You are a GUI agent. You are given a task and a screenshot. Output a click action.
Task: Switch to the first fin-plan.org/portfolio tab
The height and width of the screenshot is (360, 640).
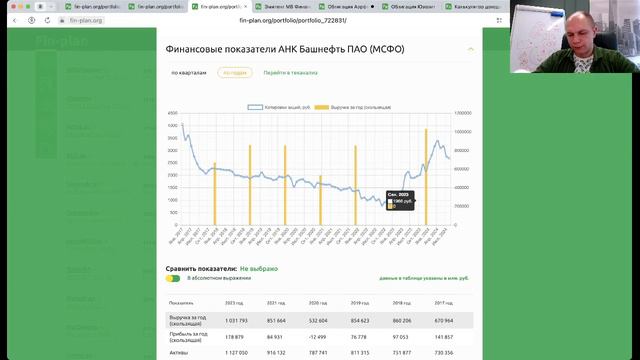pos(93,7)
